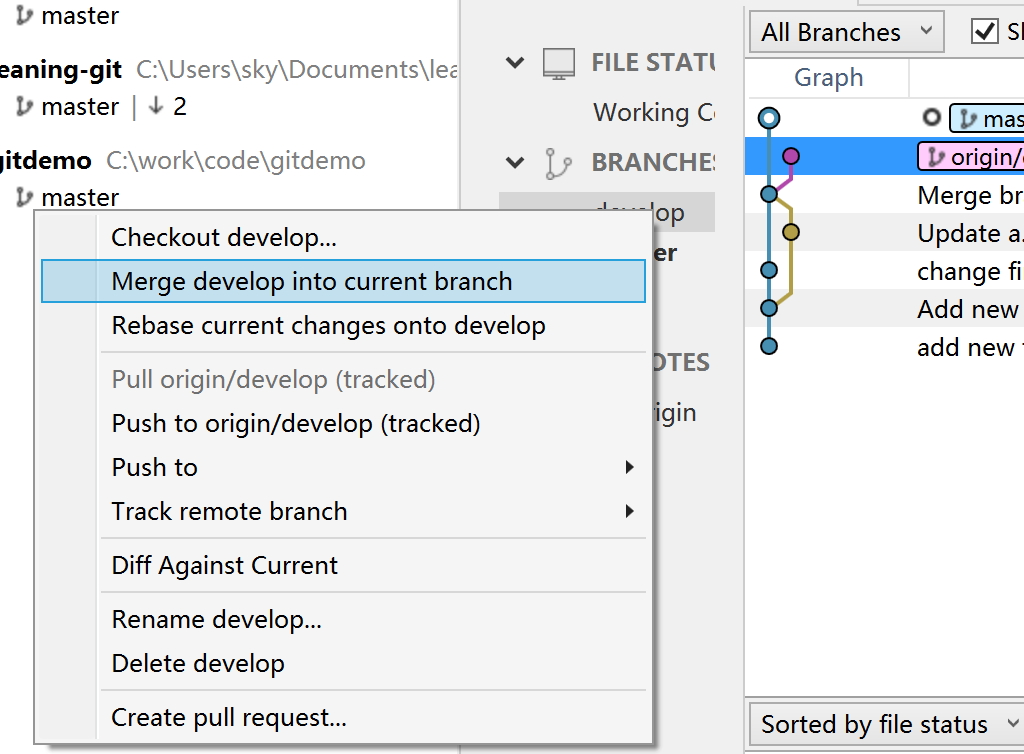
Task: Click the branch icon next to gitdemo master
Action: (24, 198)
